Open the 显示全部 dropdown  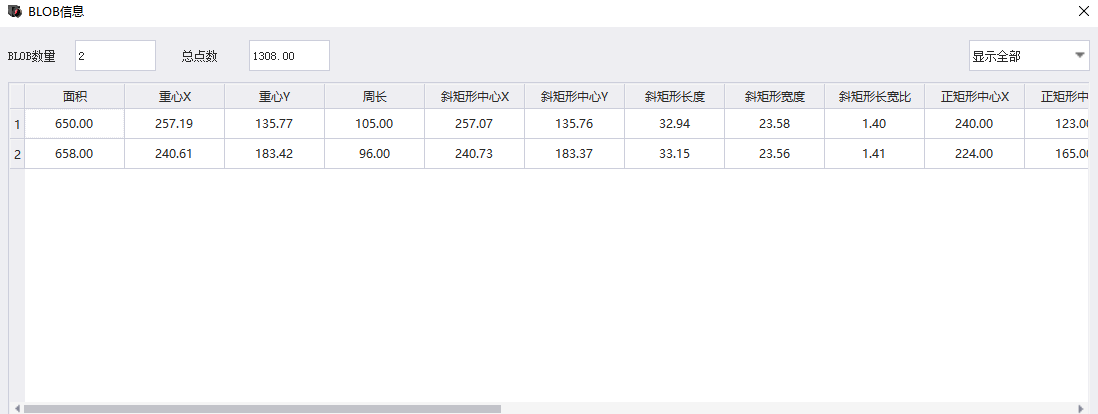coord(1029,55)
